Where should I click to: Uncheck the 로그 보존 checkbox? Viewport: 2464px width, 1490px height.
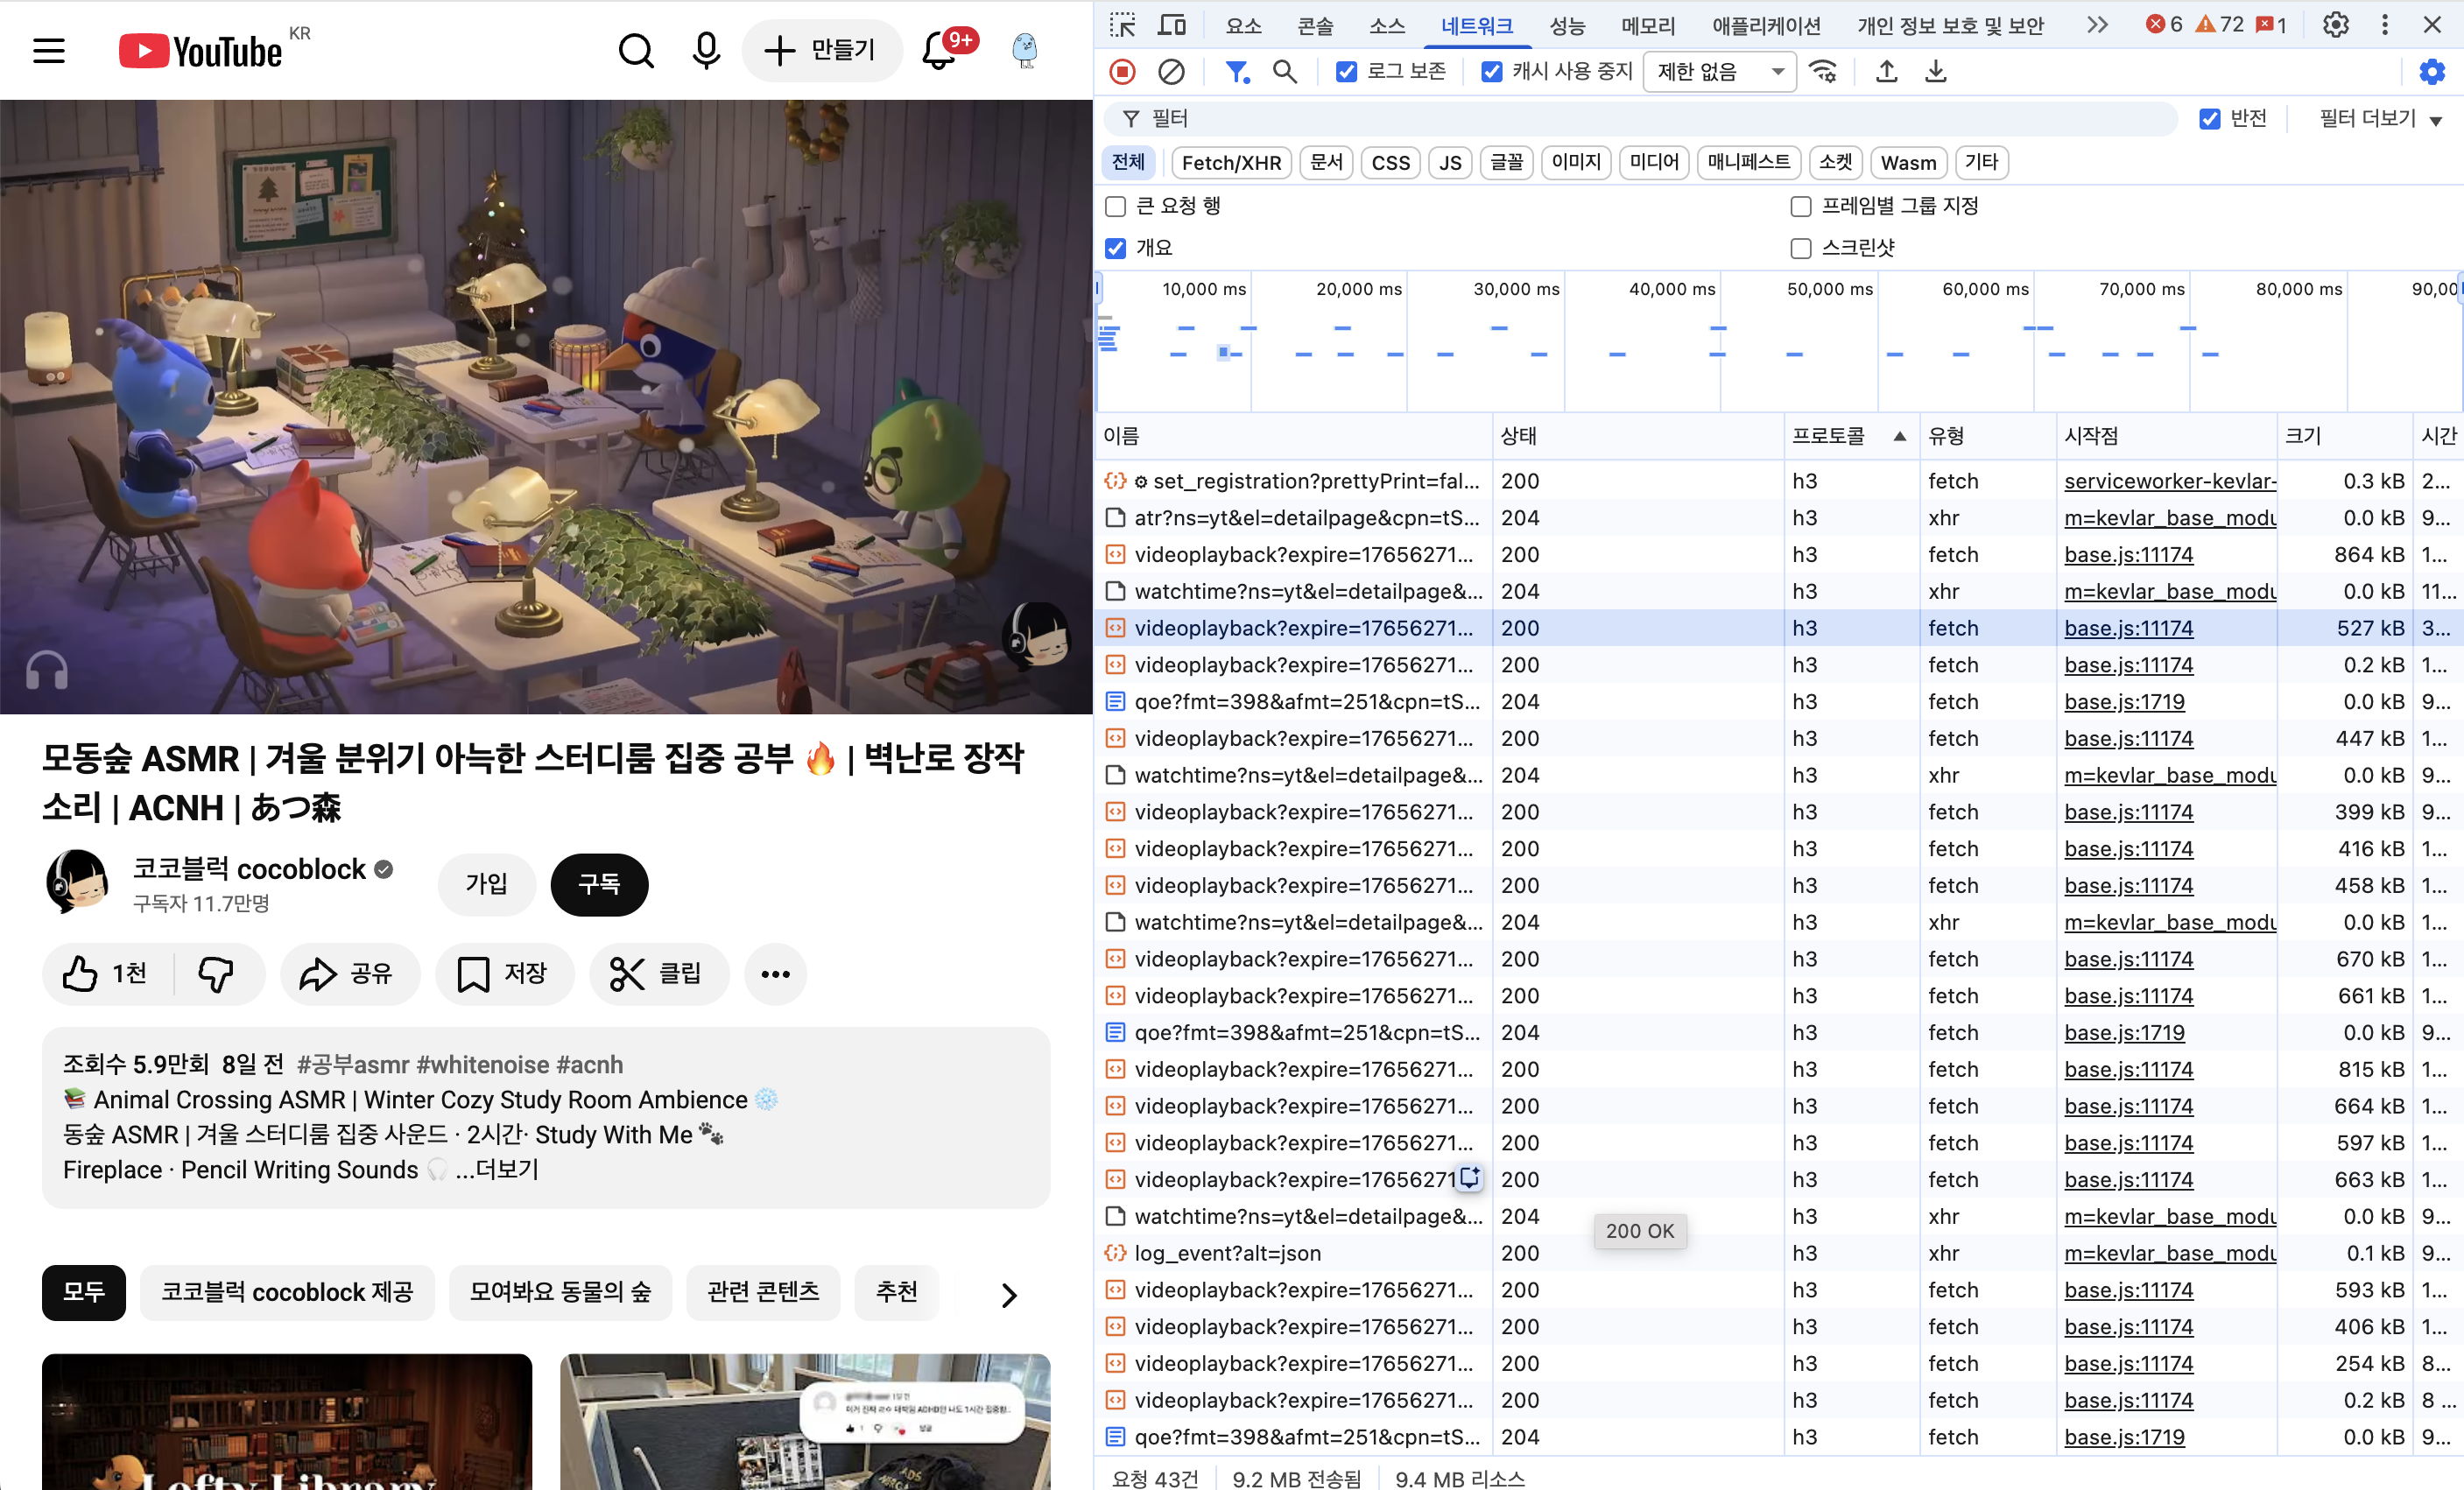(1347, 72)
